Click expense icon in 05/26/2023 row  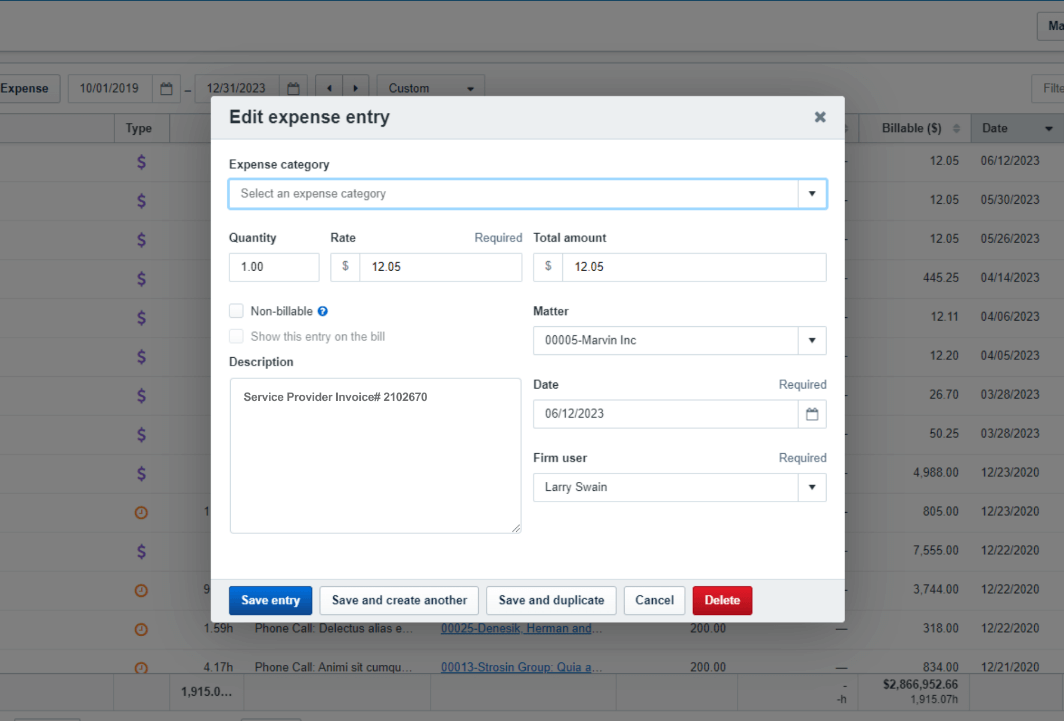(141, 239)
